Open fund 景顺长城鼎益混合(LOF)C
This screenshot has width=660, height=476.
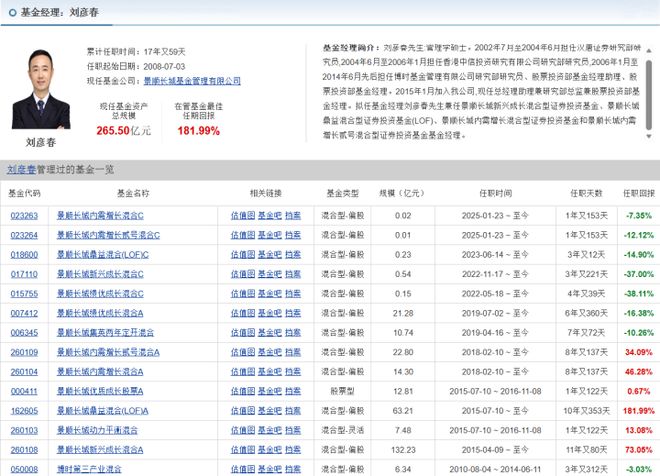[x=103, y=255]
